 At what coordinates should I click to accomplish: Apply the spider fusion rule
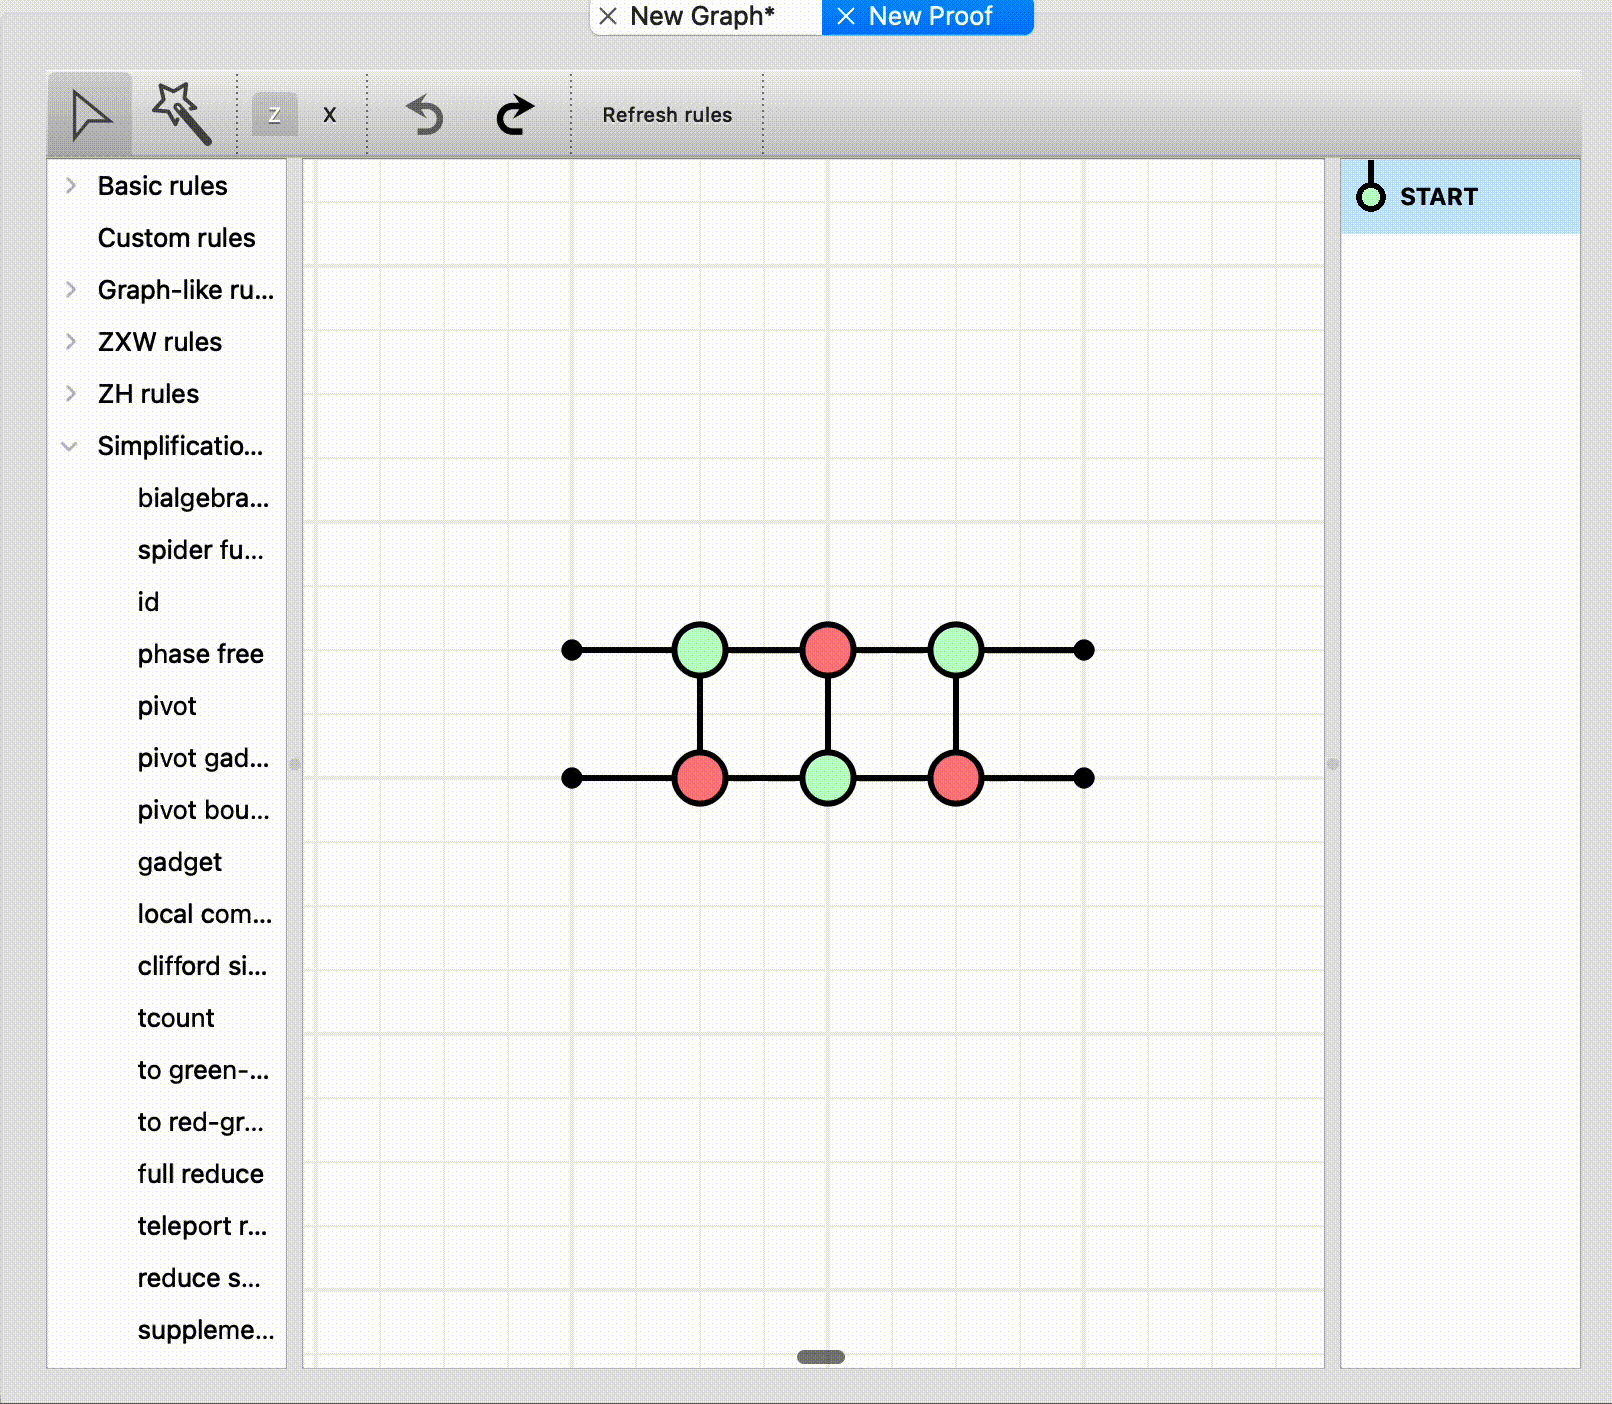coord(201,550)
